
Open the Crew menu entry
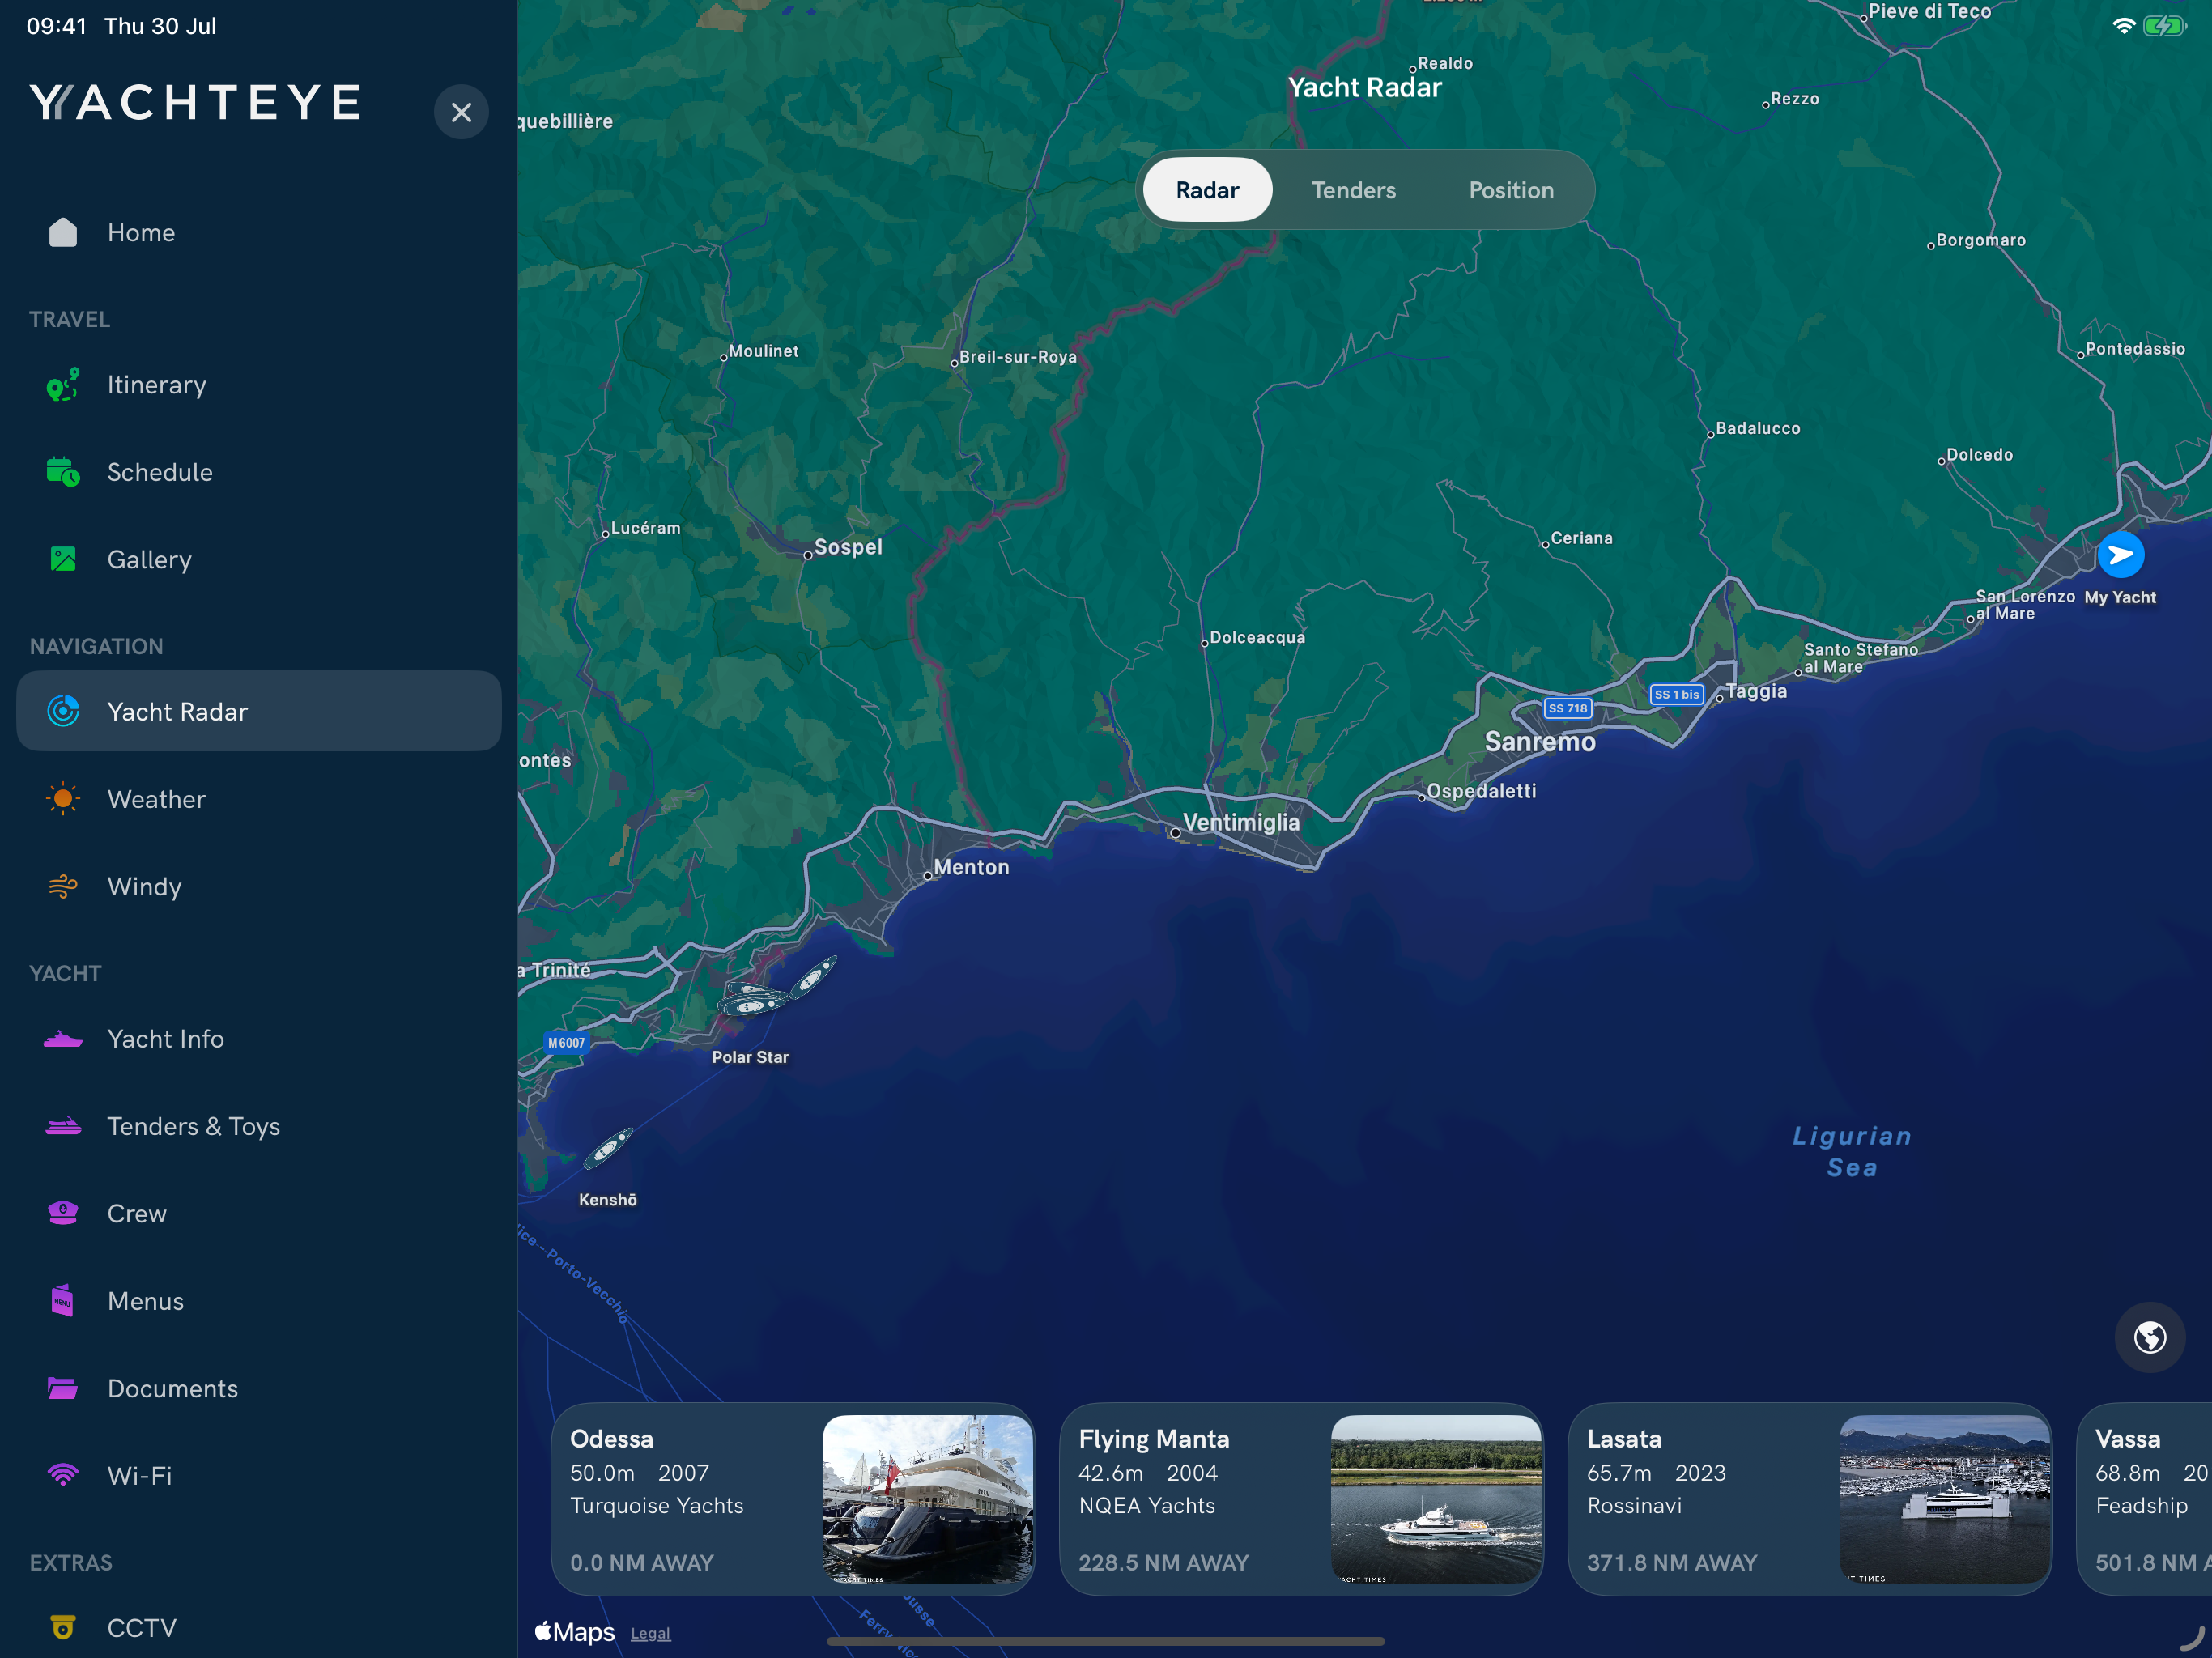click(258, 1213)
